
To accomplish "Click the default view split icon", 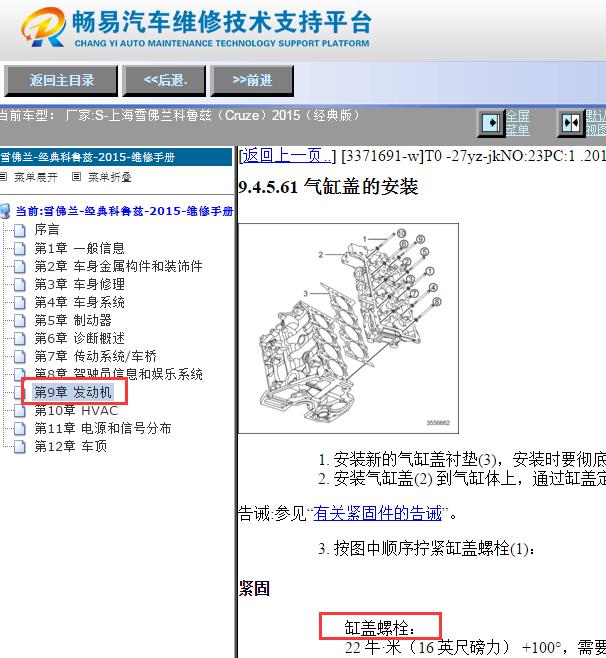I will (571, 123).
